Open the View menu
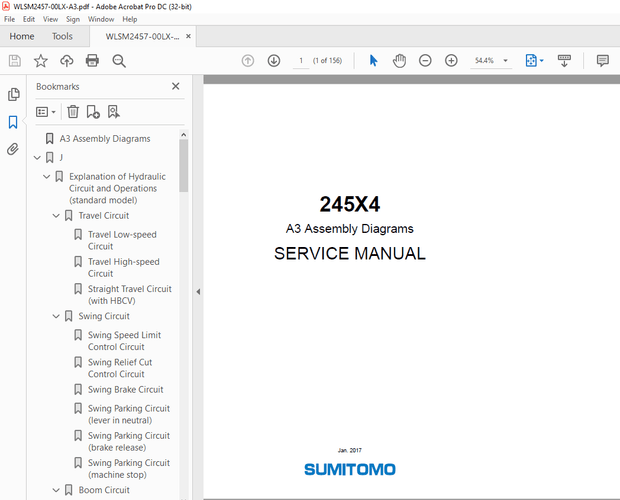620x500 pixels. point(50,19)
